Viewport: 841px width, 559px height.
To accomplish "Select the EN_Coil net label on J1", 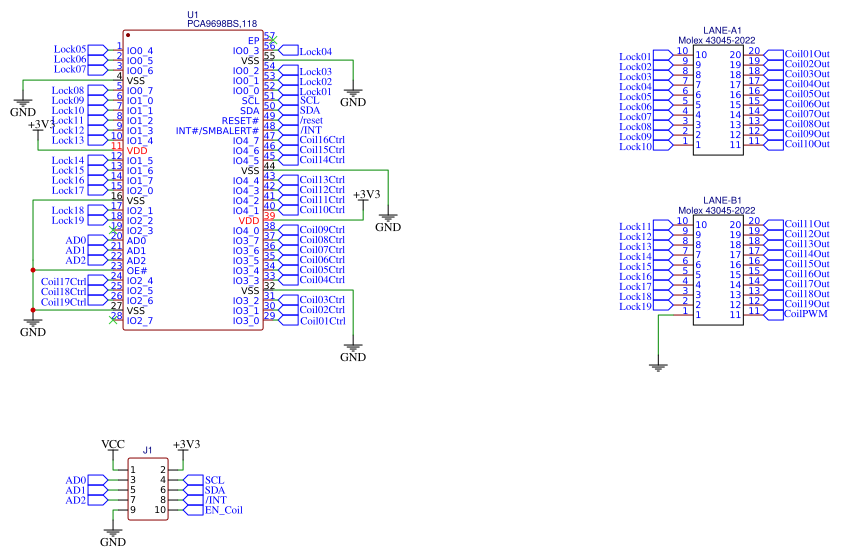I will pyautogui.click(x=224, y=510).
